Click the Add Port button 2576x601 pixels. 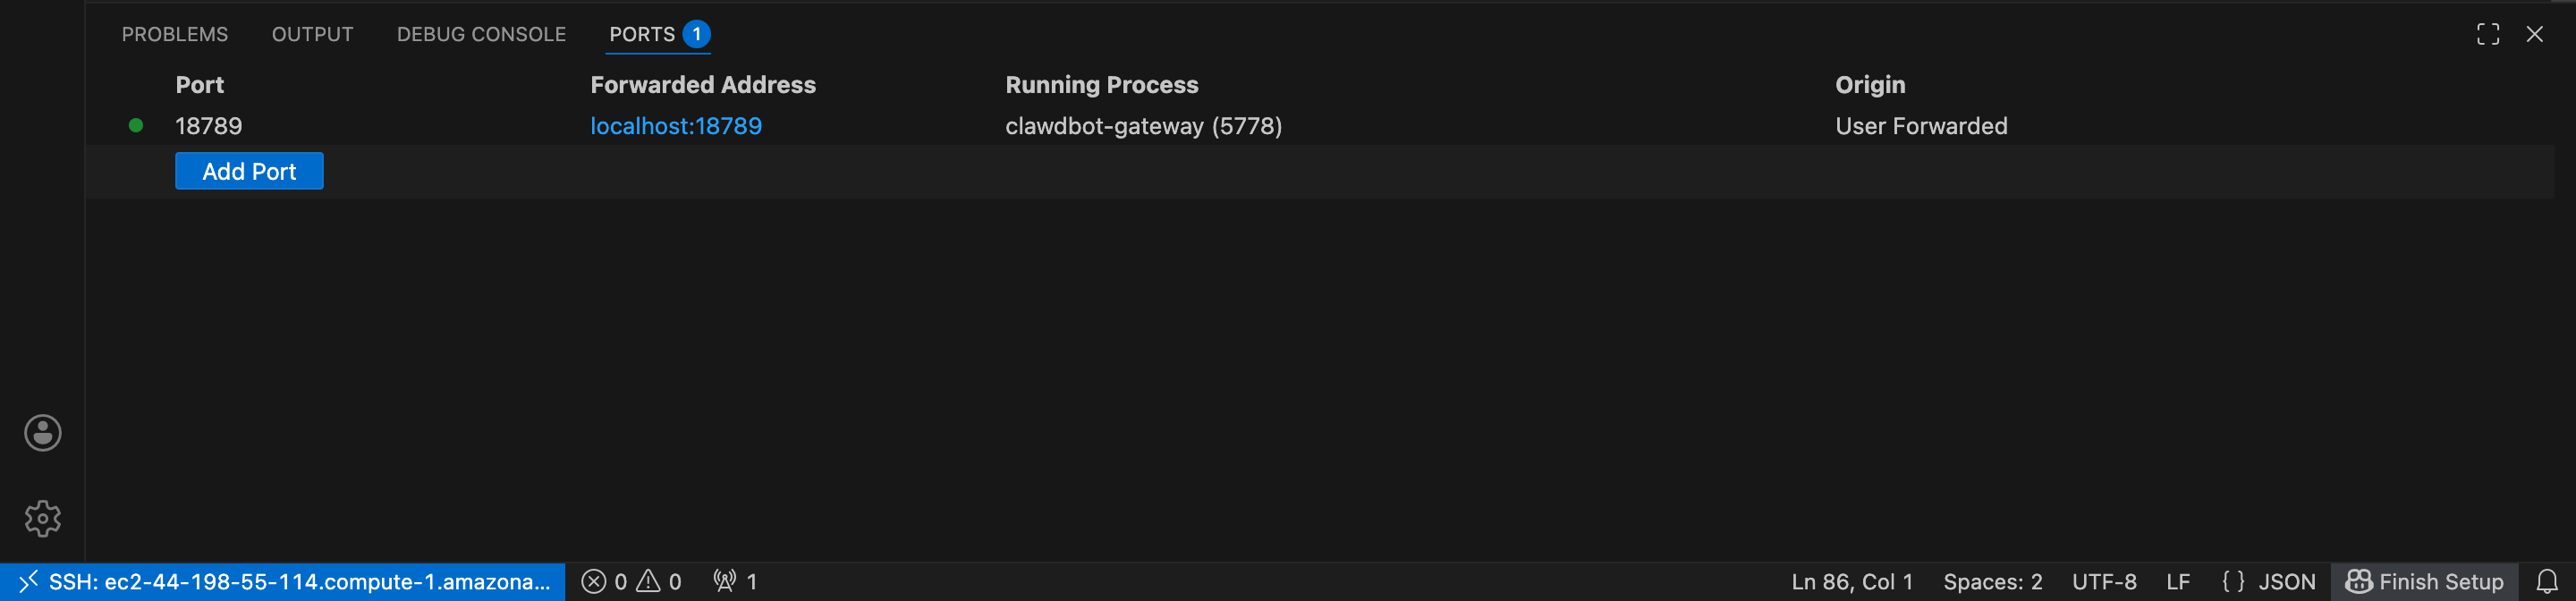[249, 171]
